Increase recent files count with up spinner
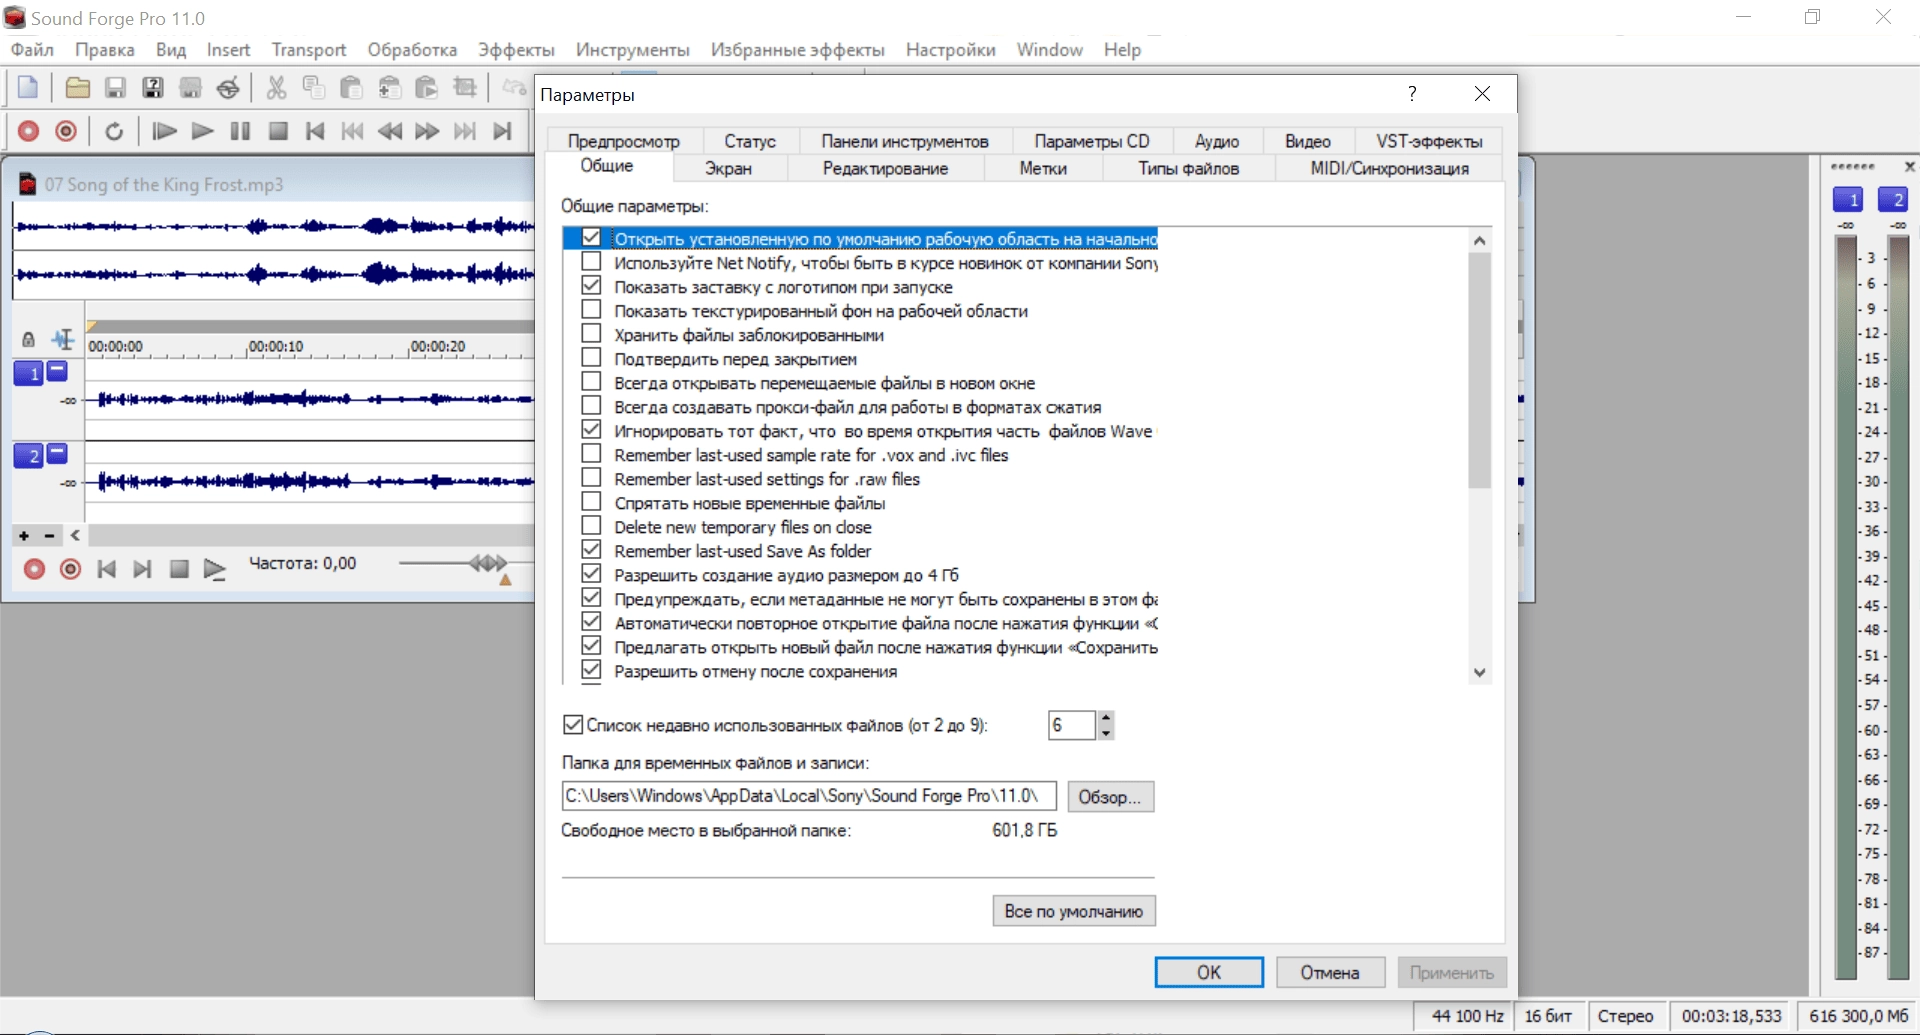The height and width of the screenshot is (1035, 1920). click(1105, 717)
